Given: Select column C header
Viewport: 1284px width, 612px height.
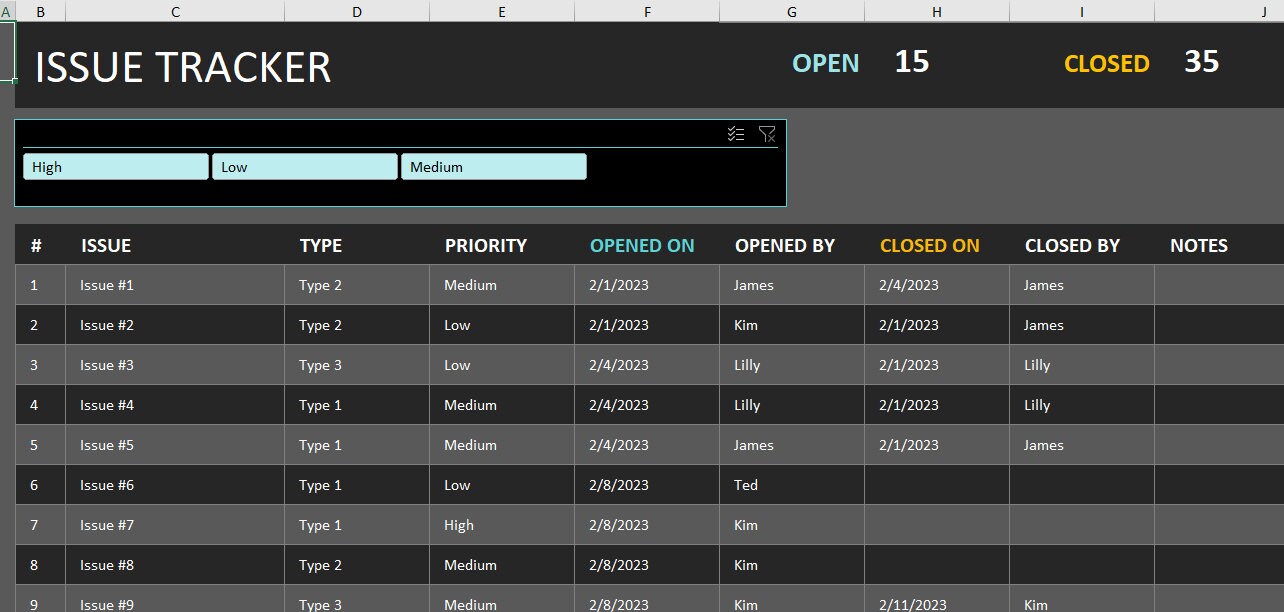Looking at the screenshot, I should coord(175,11).
